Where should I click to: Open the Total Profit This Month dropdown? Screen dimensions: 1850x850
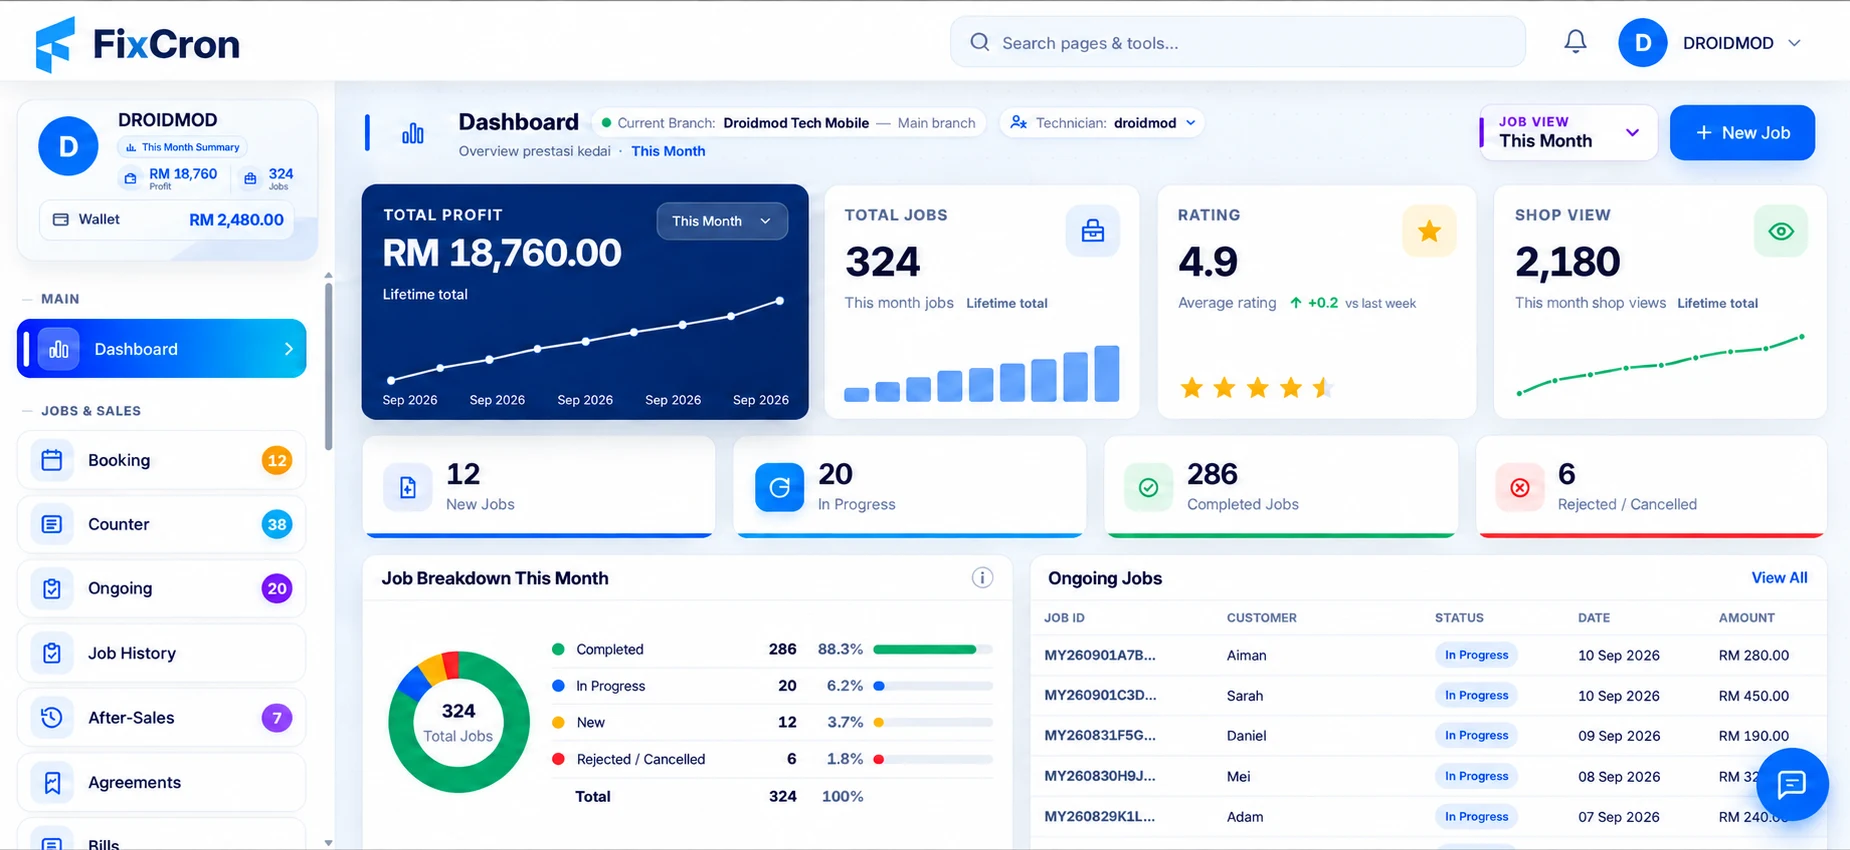click(722, 221)
